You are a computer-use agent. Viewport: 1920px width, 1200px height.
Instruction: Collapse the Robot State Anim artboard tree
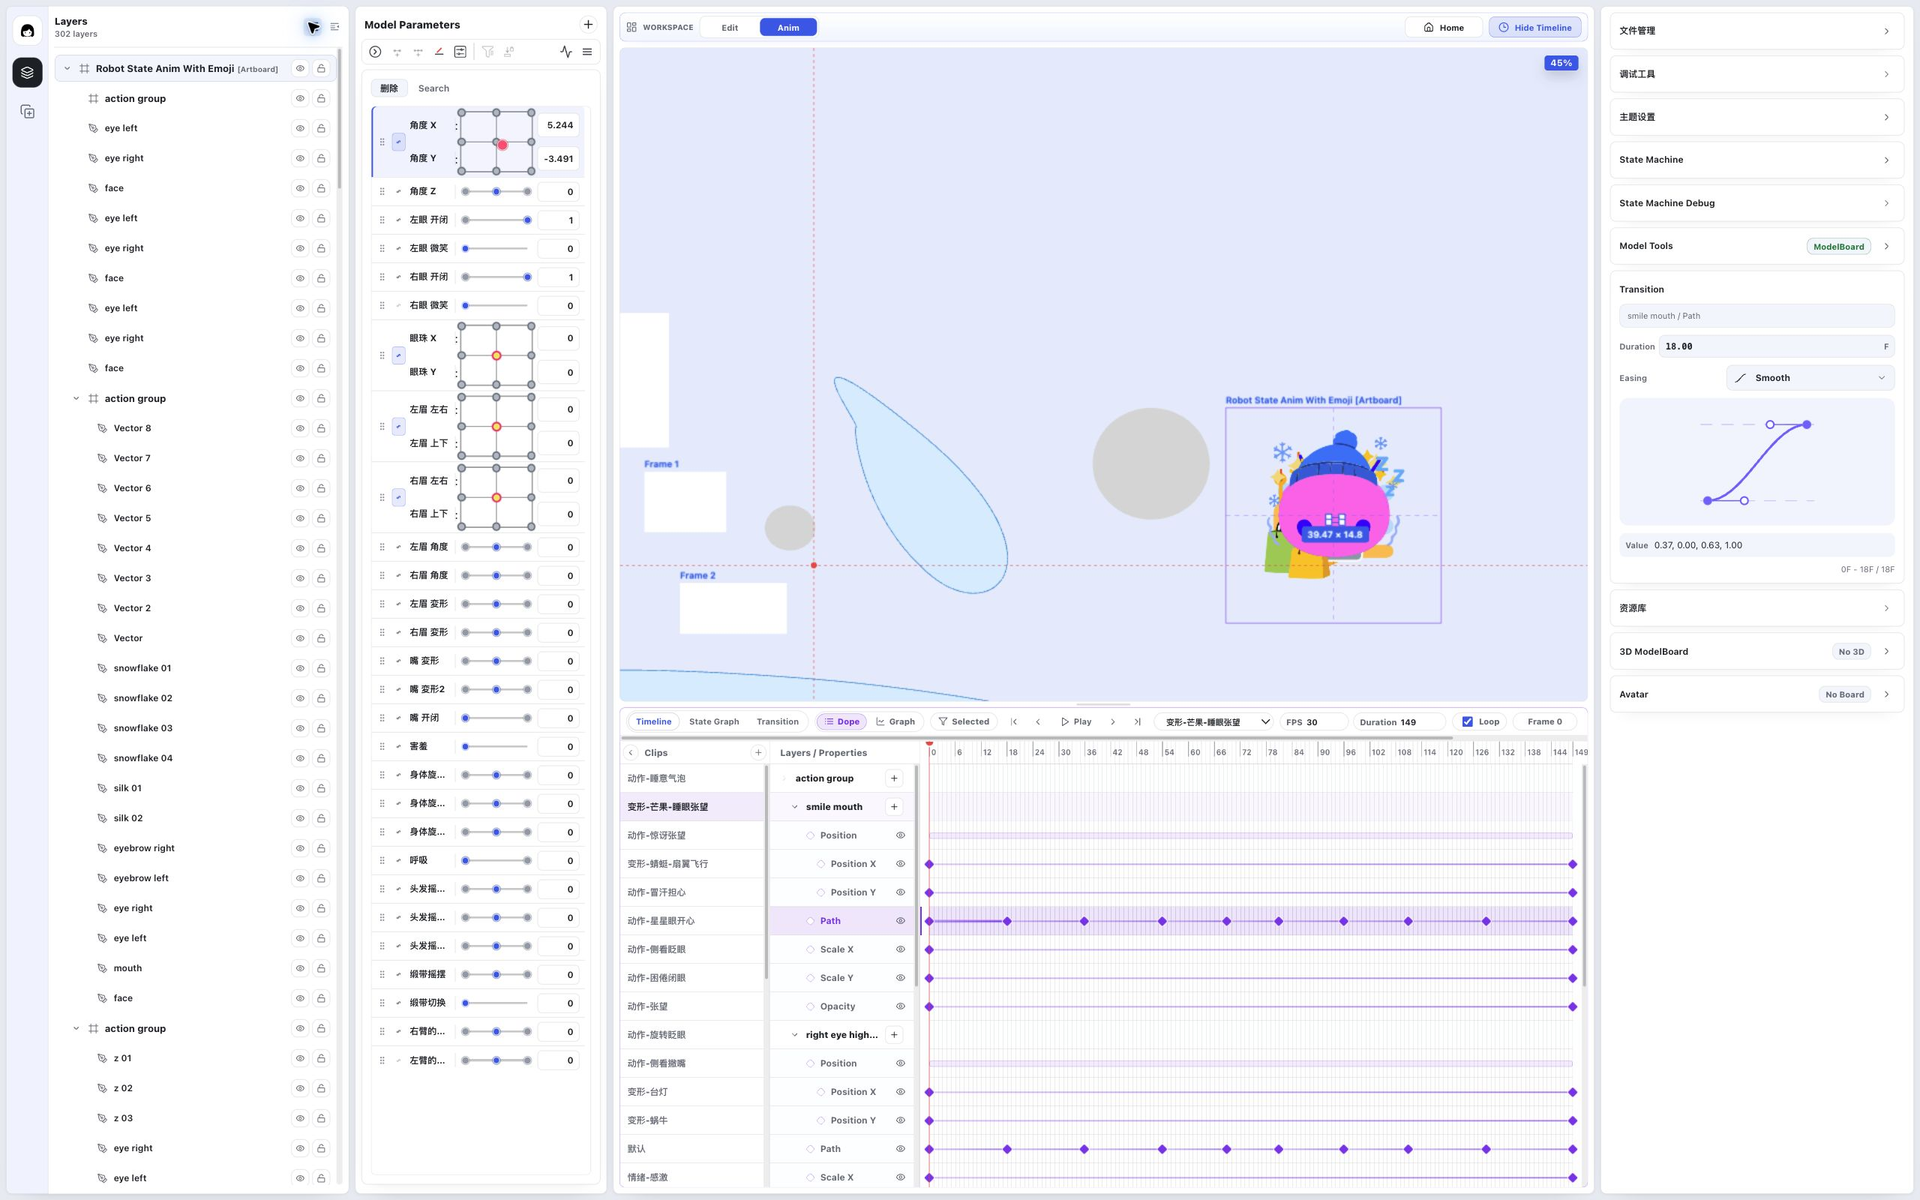(x=67, y=69)
